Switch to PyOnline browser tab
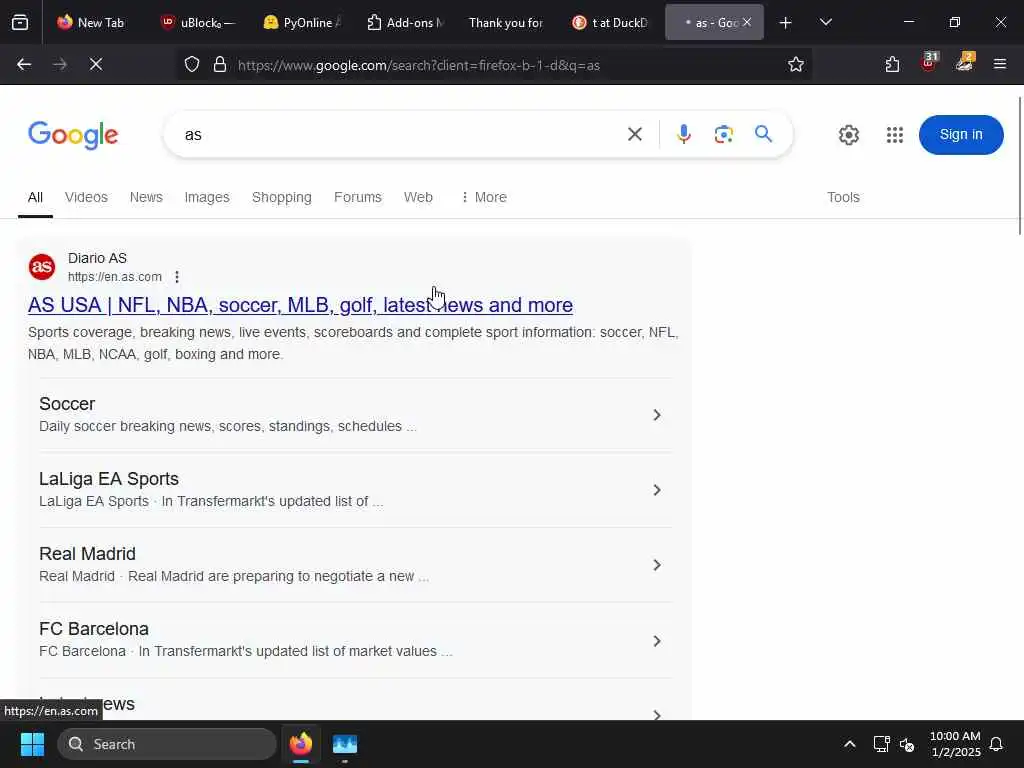 point(303,23)
